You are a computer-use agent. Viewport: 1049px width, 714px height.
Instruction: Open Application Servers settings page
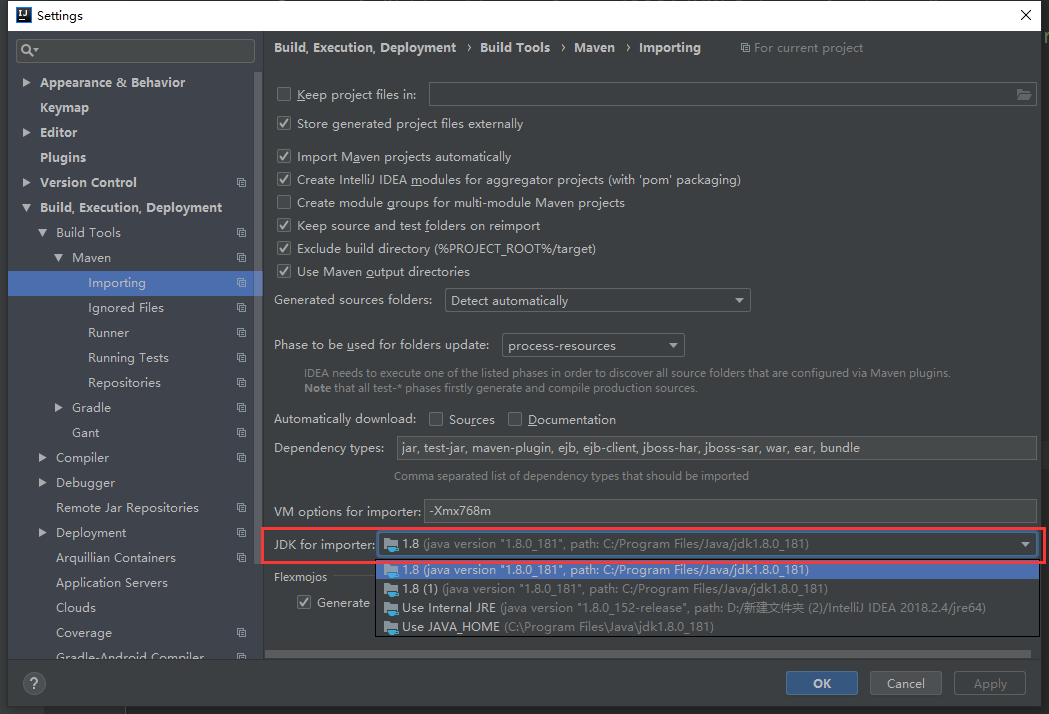point(112,583)
